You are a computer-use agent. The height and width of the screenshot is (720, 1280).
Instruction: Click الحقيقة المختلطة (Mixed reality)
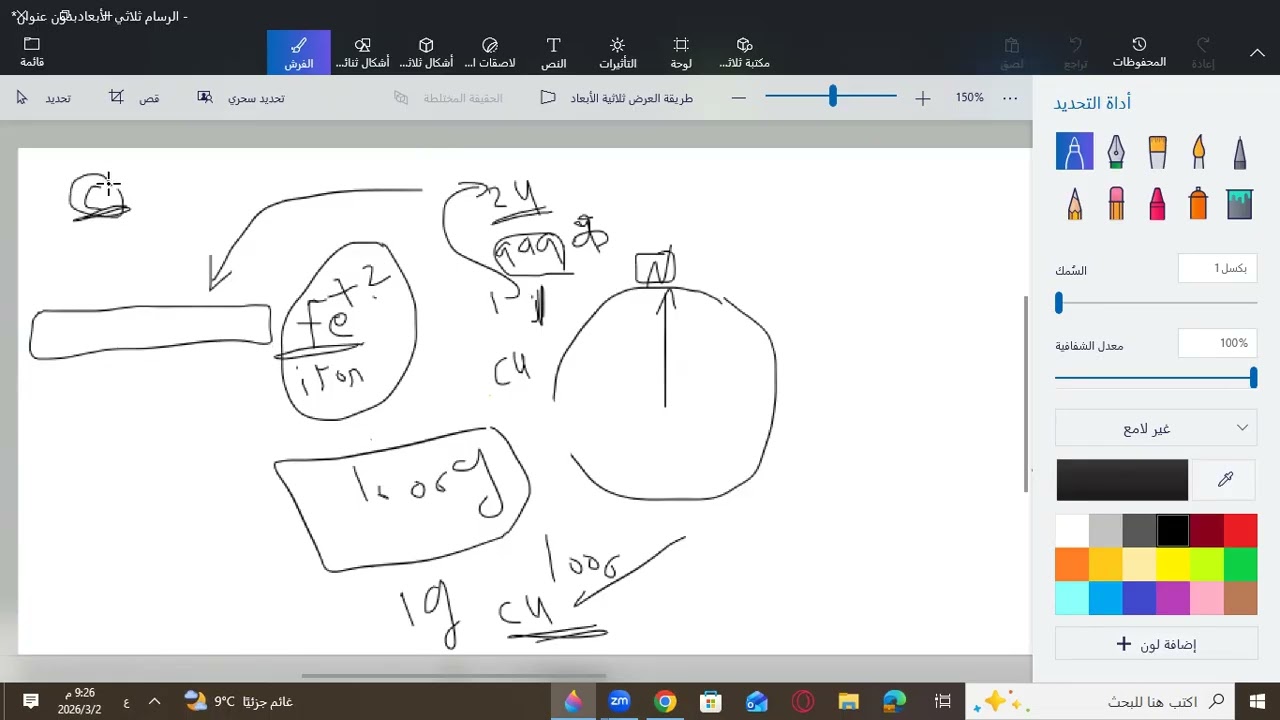pos(448,98)
